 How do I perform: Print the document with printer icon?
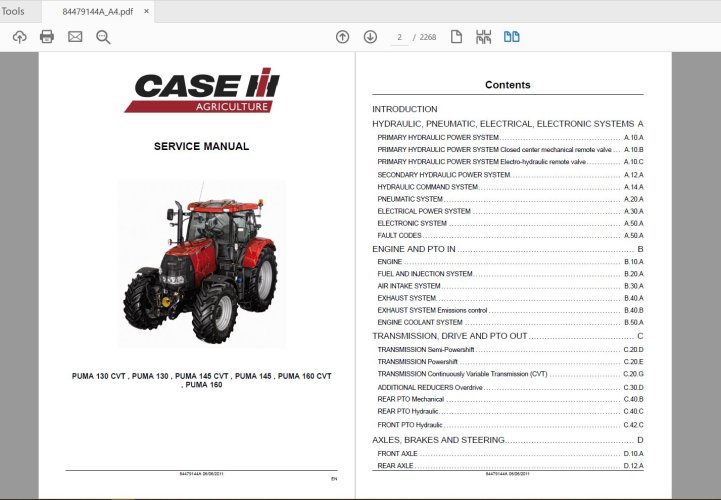47,37
